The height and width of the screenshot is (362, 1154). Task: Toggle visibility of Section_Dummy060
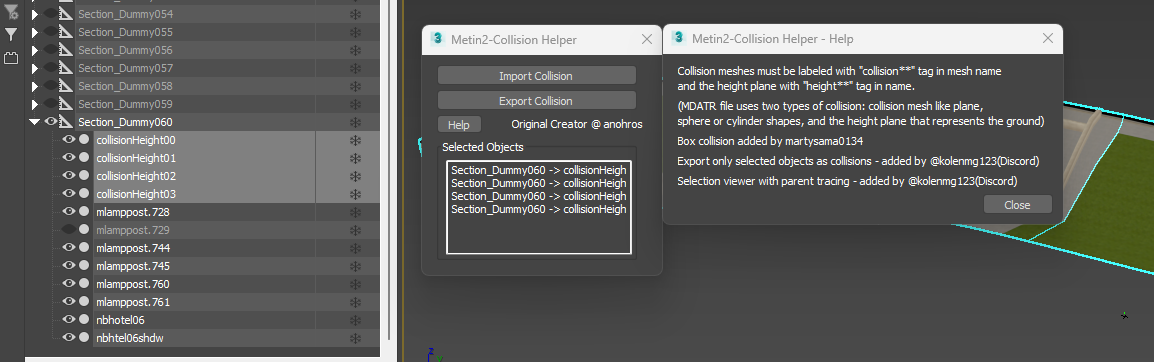click(51, 122)
